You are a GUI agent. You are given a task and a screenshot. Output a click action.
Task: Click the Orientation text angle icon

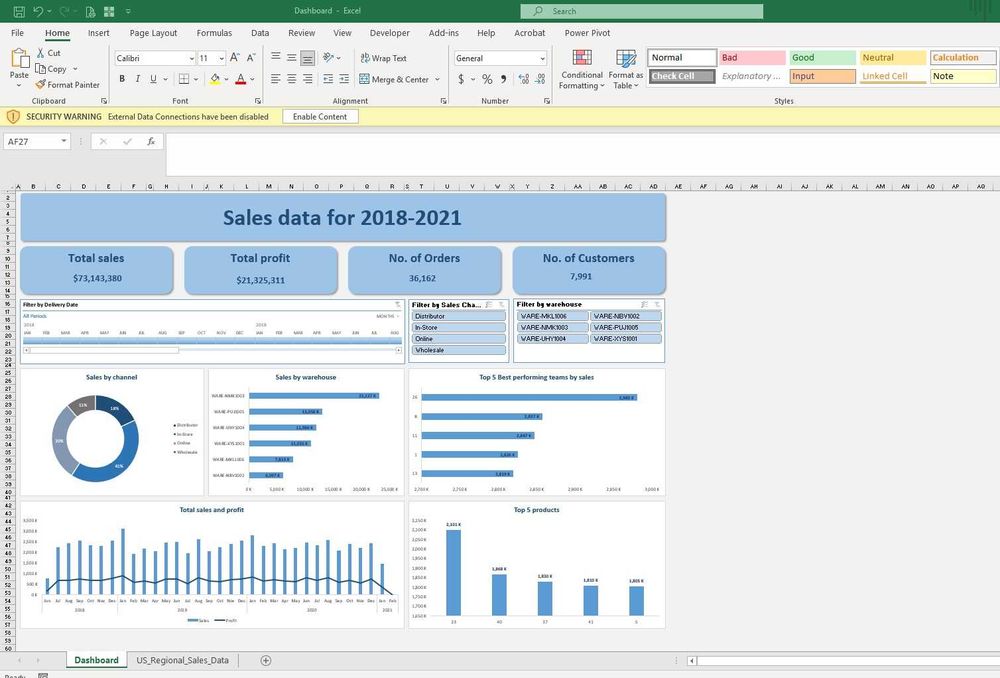[328, 57]
